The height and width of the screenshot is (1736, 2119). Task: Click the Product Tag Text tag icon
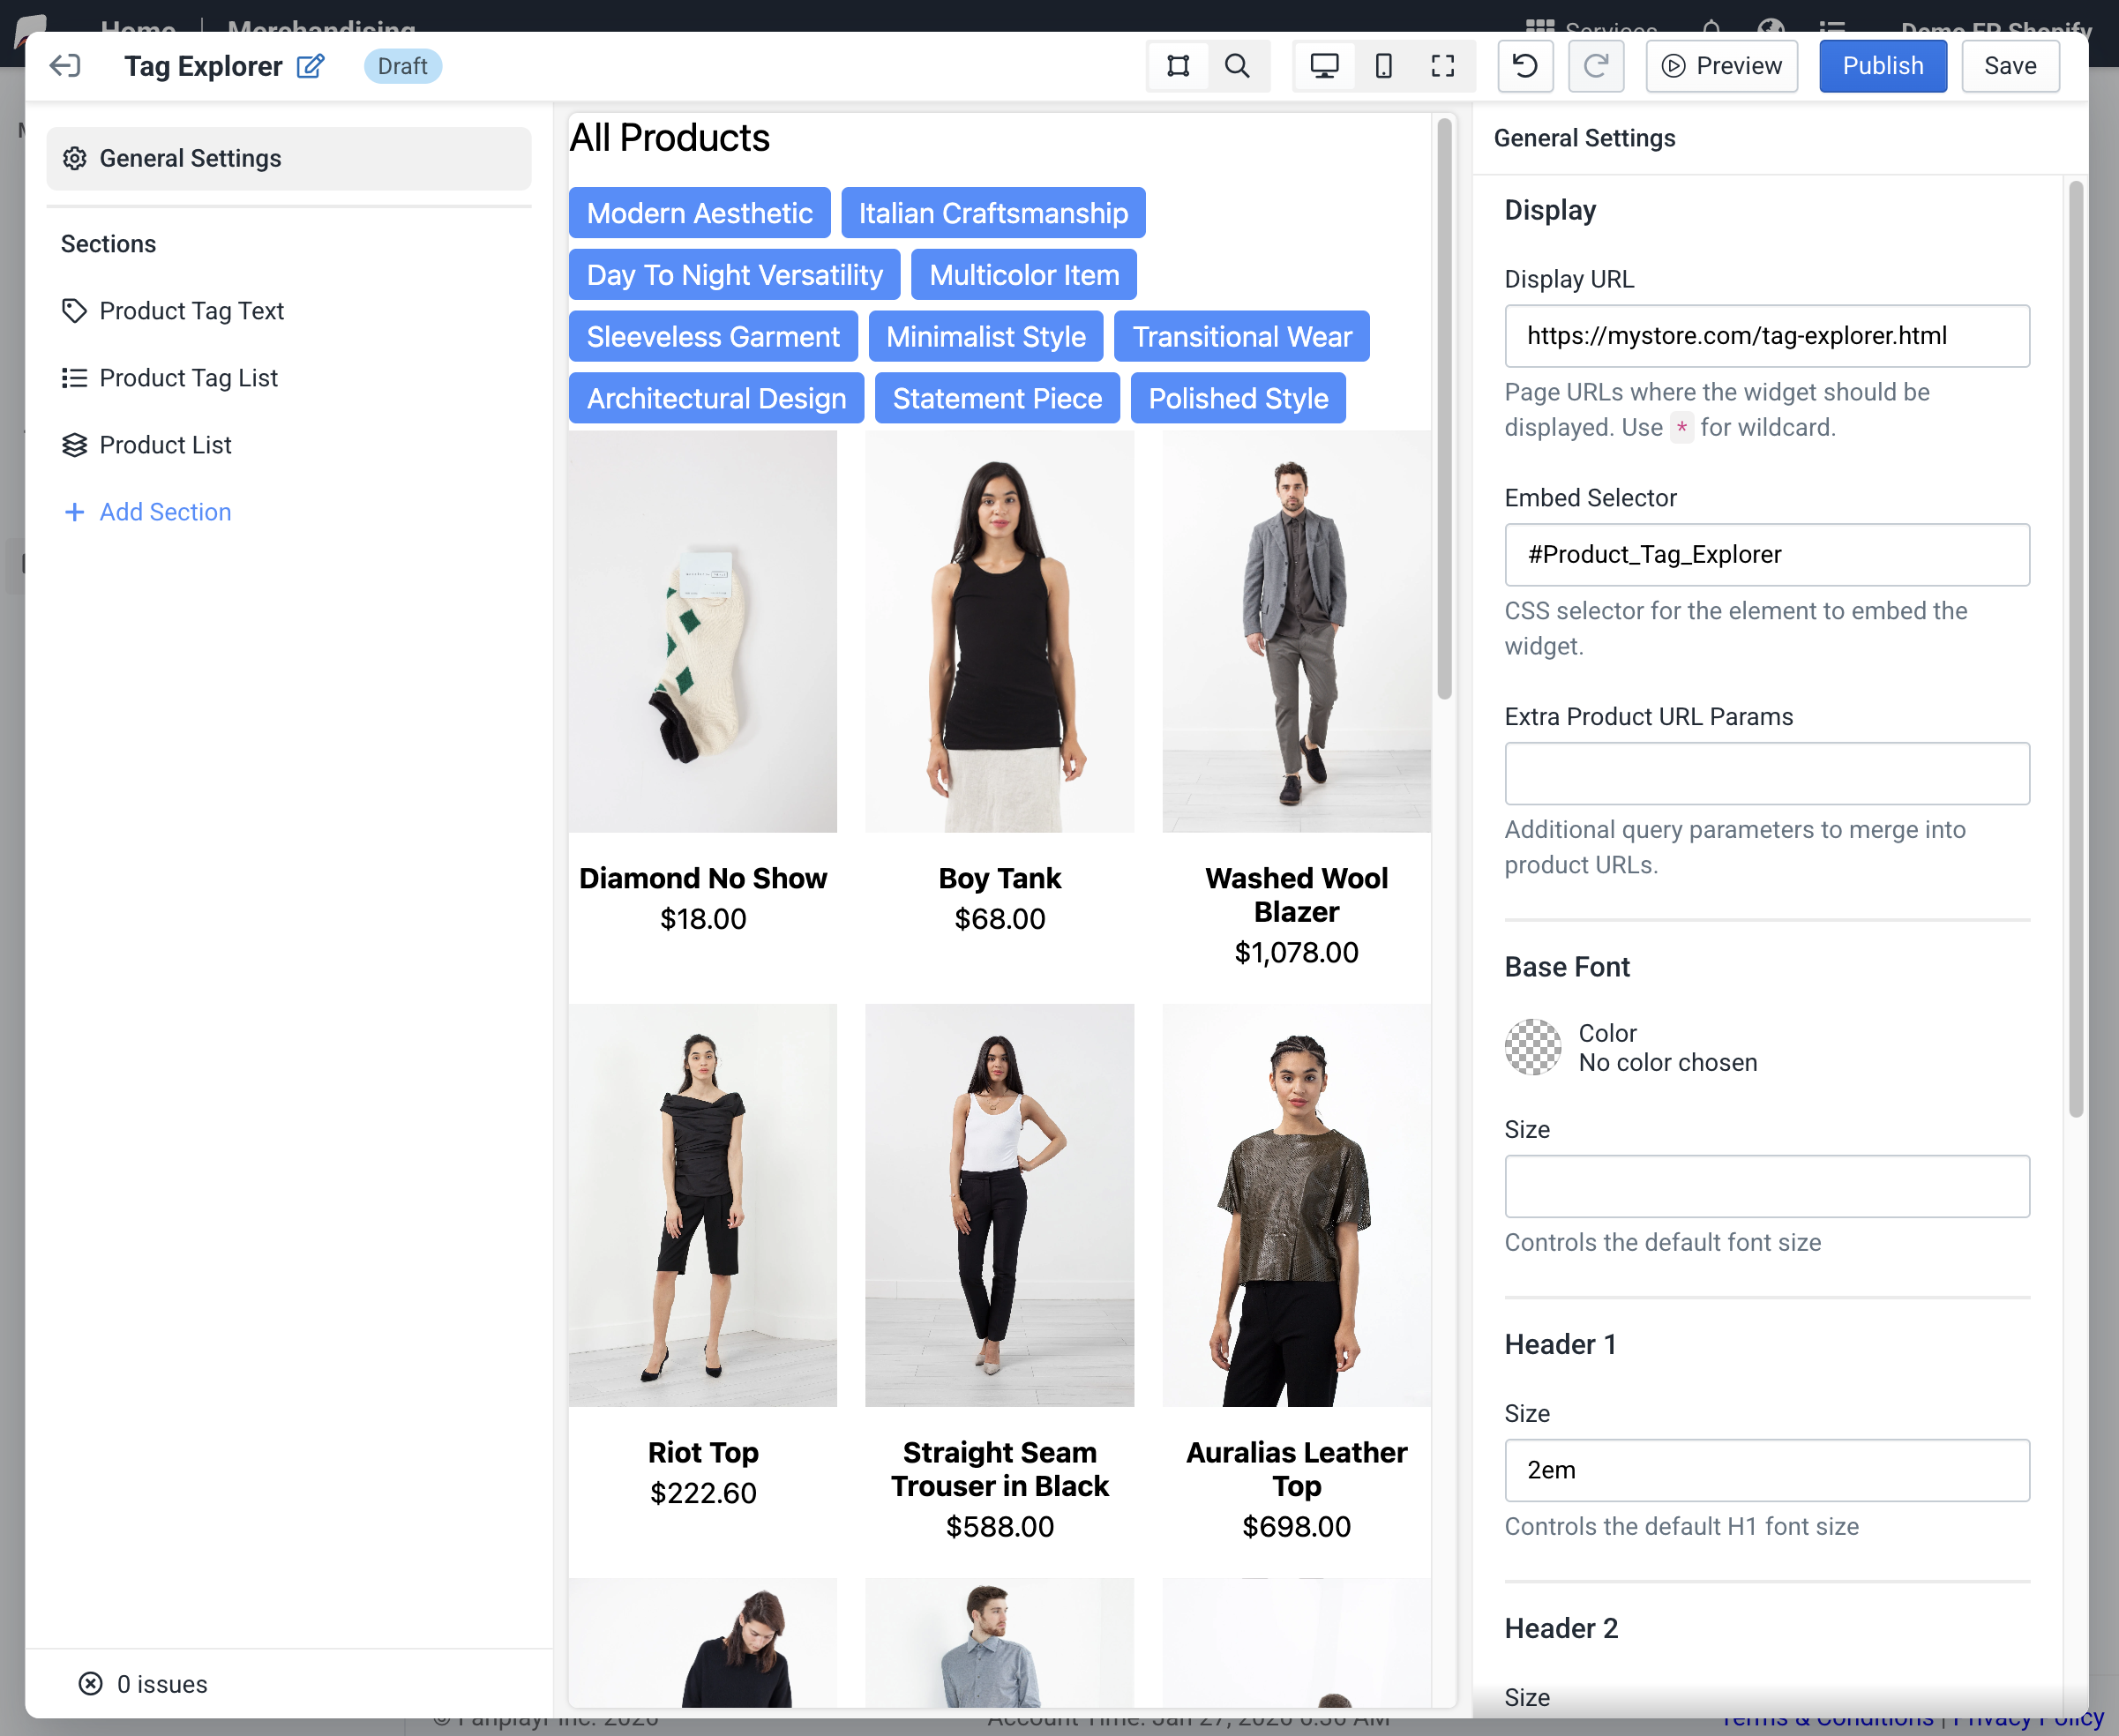[75, 311]
